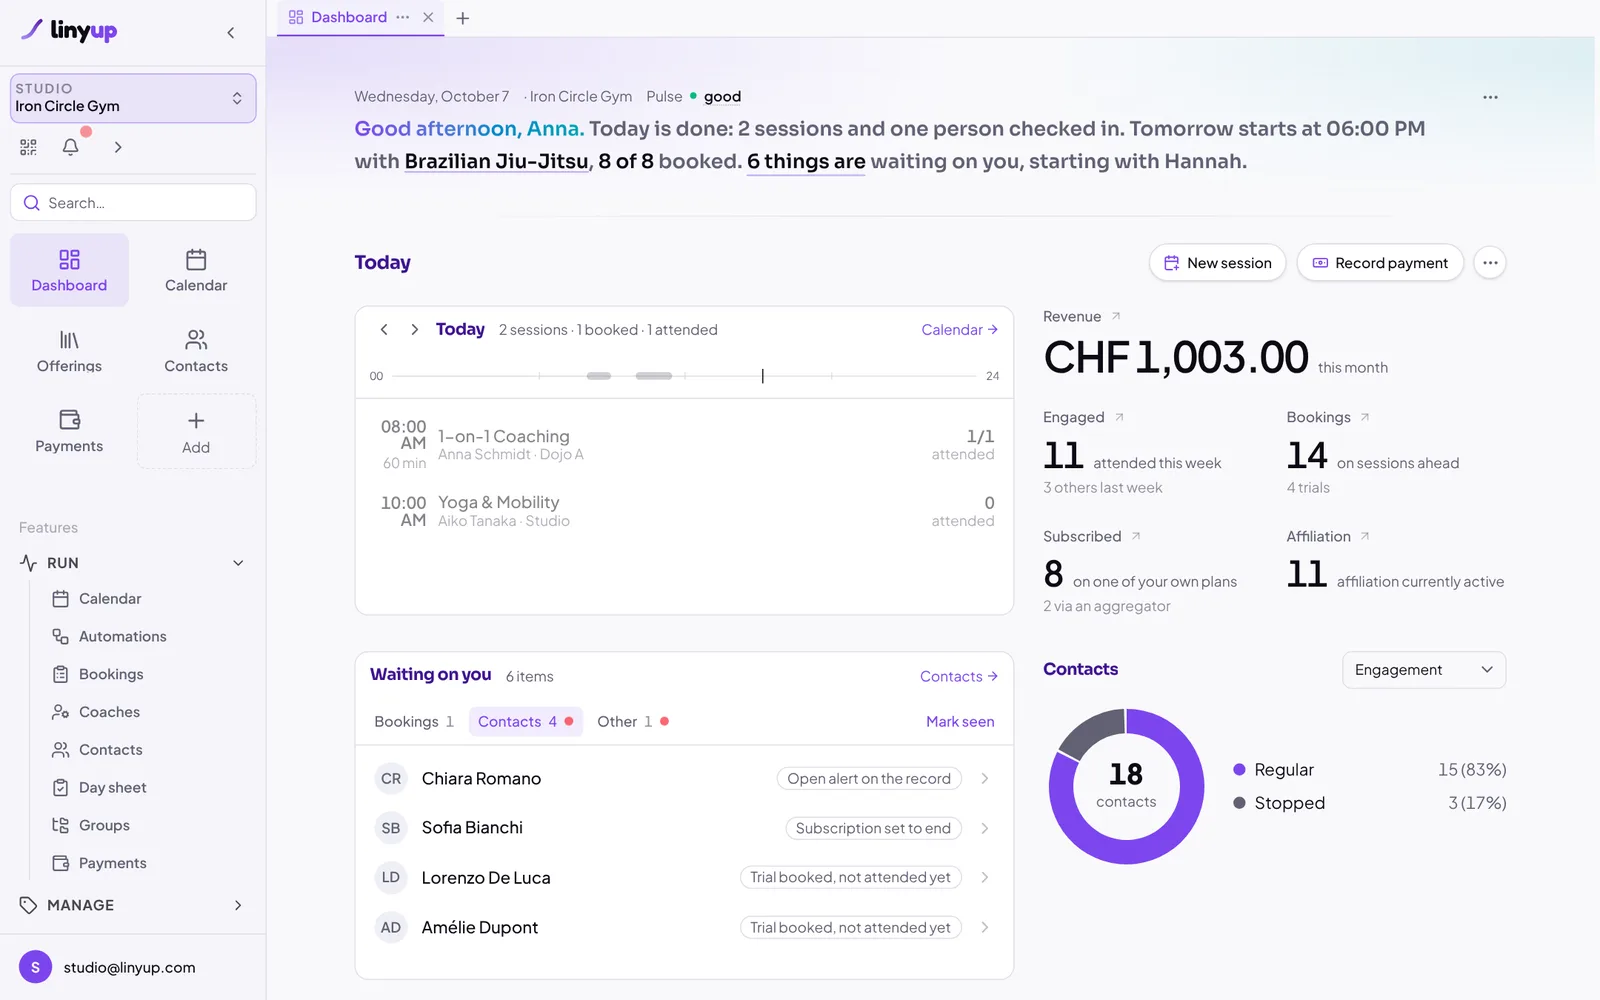Switch to the Bookings 1 tab

click(x=414, y=721)
